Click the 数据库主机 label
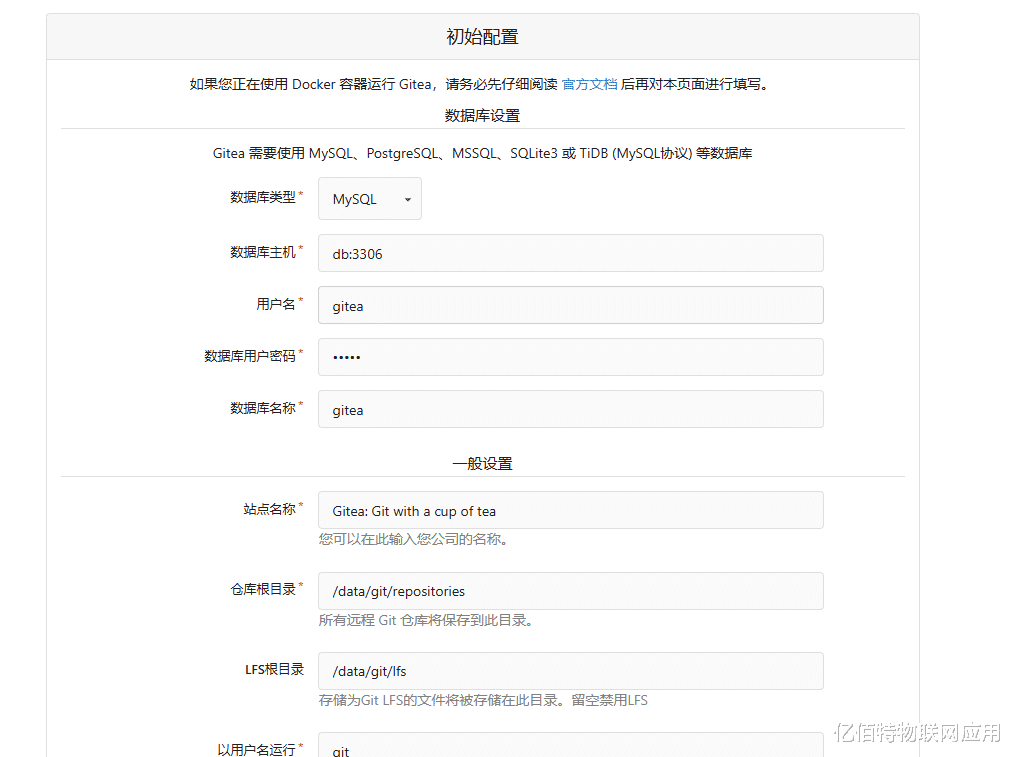Image resolution: width=1012 pixels, height=757 pixels. pos(263,252)
